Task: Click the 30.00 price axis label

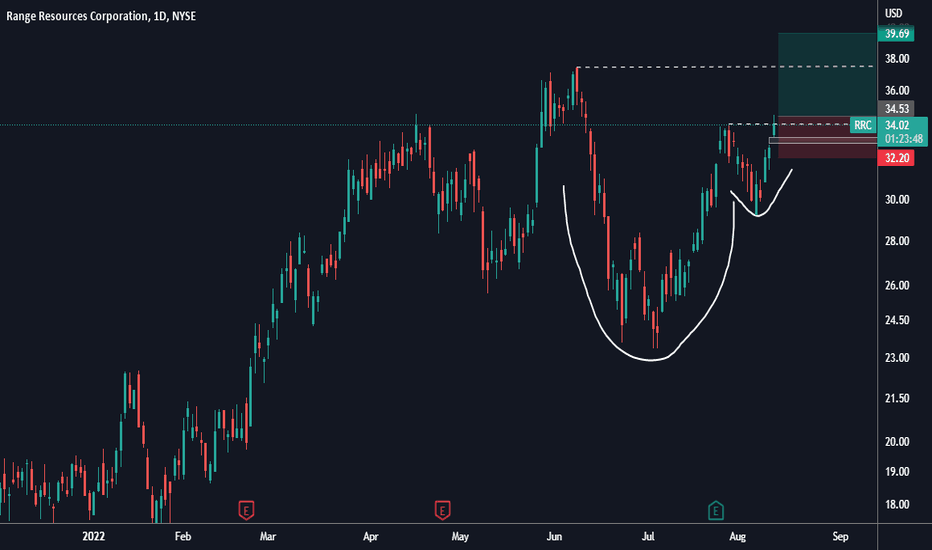Action: 897,199
